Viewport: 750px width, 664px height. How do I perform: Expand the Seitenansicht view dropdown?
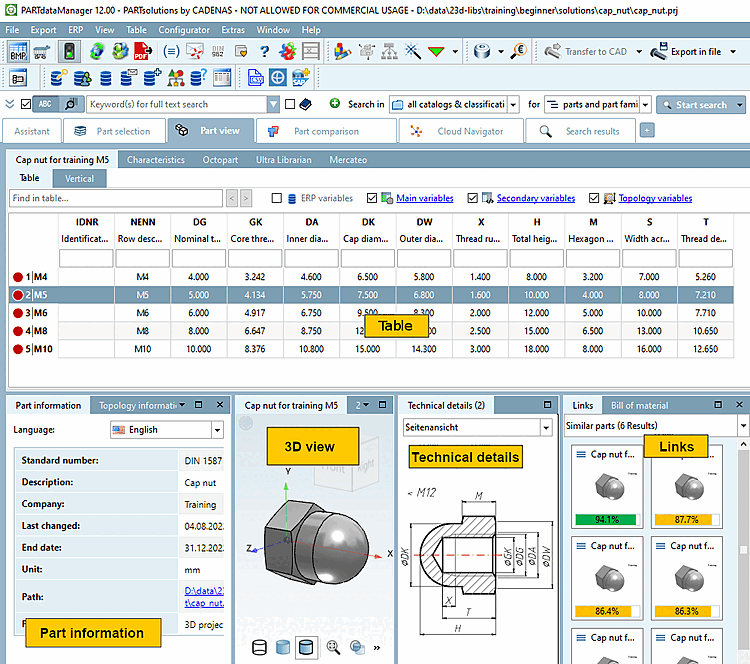[545, 427]
